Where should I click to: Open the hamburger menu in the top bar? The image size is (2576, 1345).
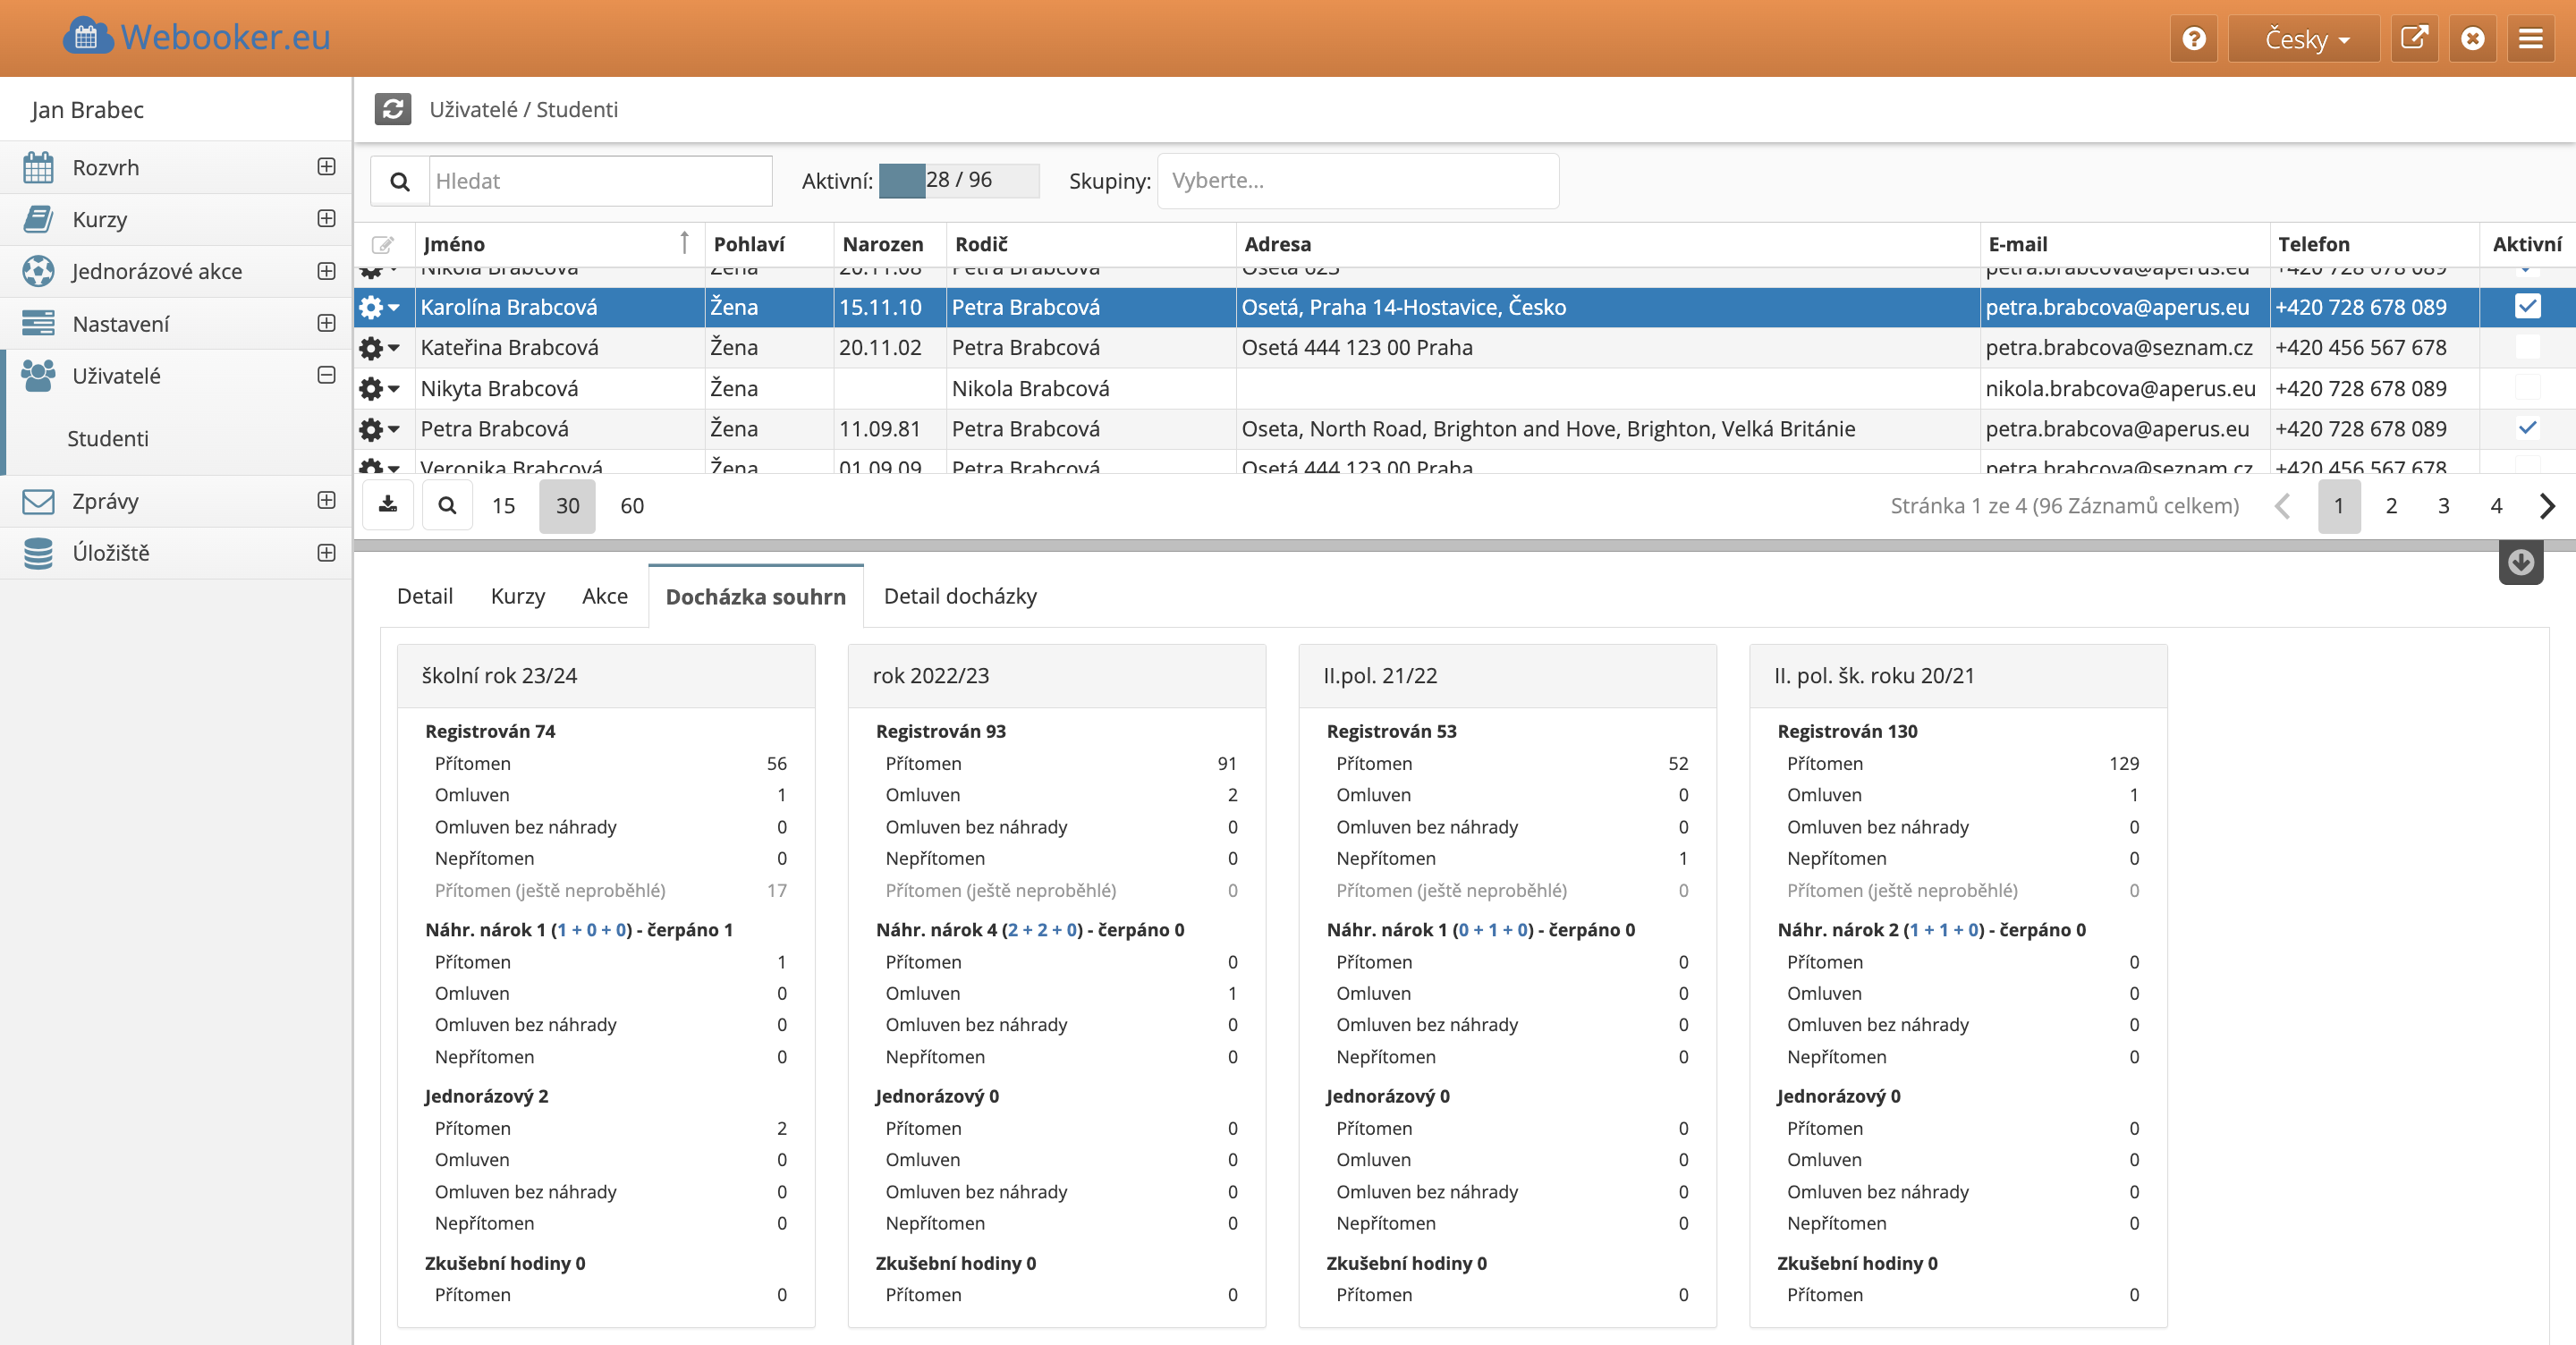pos(2530,38)
